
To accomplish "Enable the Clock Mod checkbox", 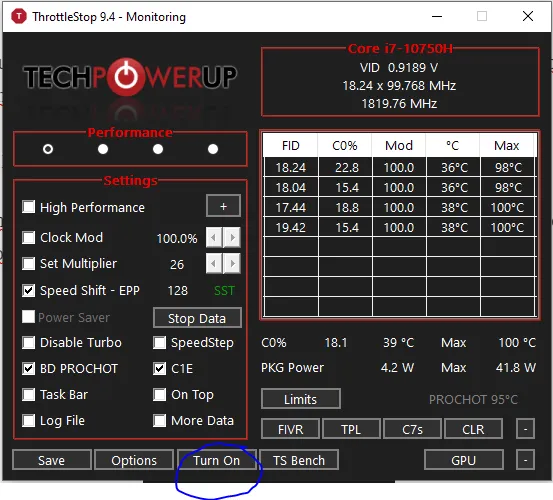I will pyautogui.click(x=29, y=238).
